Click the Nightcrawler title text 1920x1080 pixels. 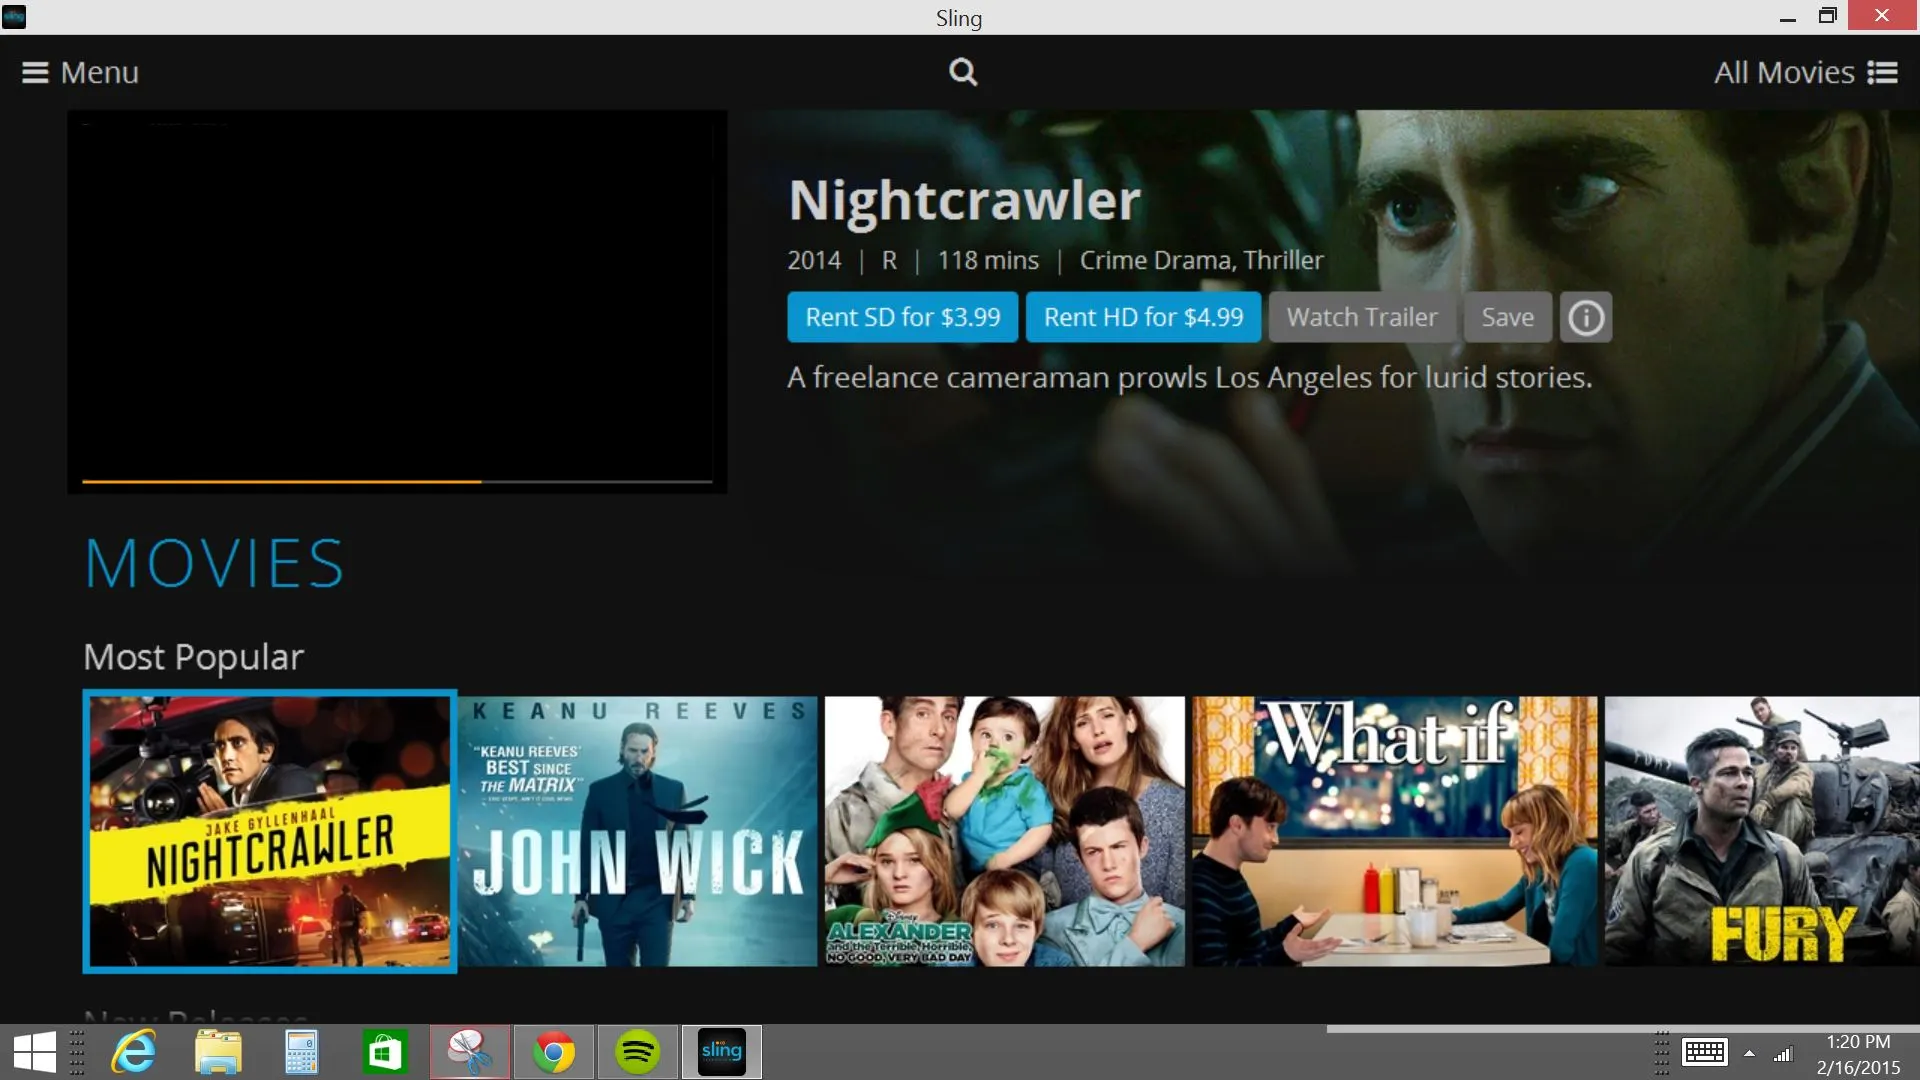[x=965, y=200]
